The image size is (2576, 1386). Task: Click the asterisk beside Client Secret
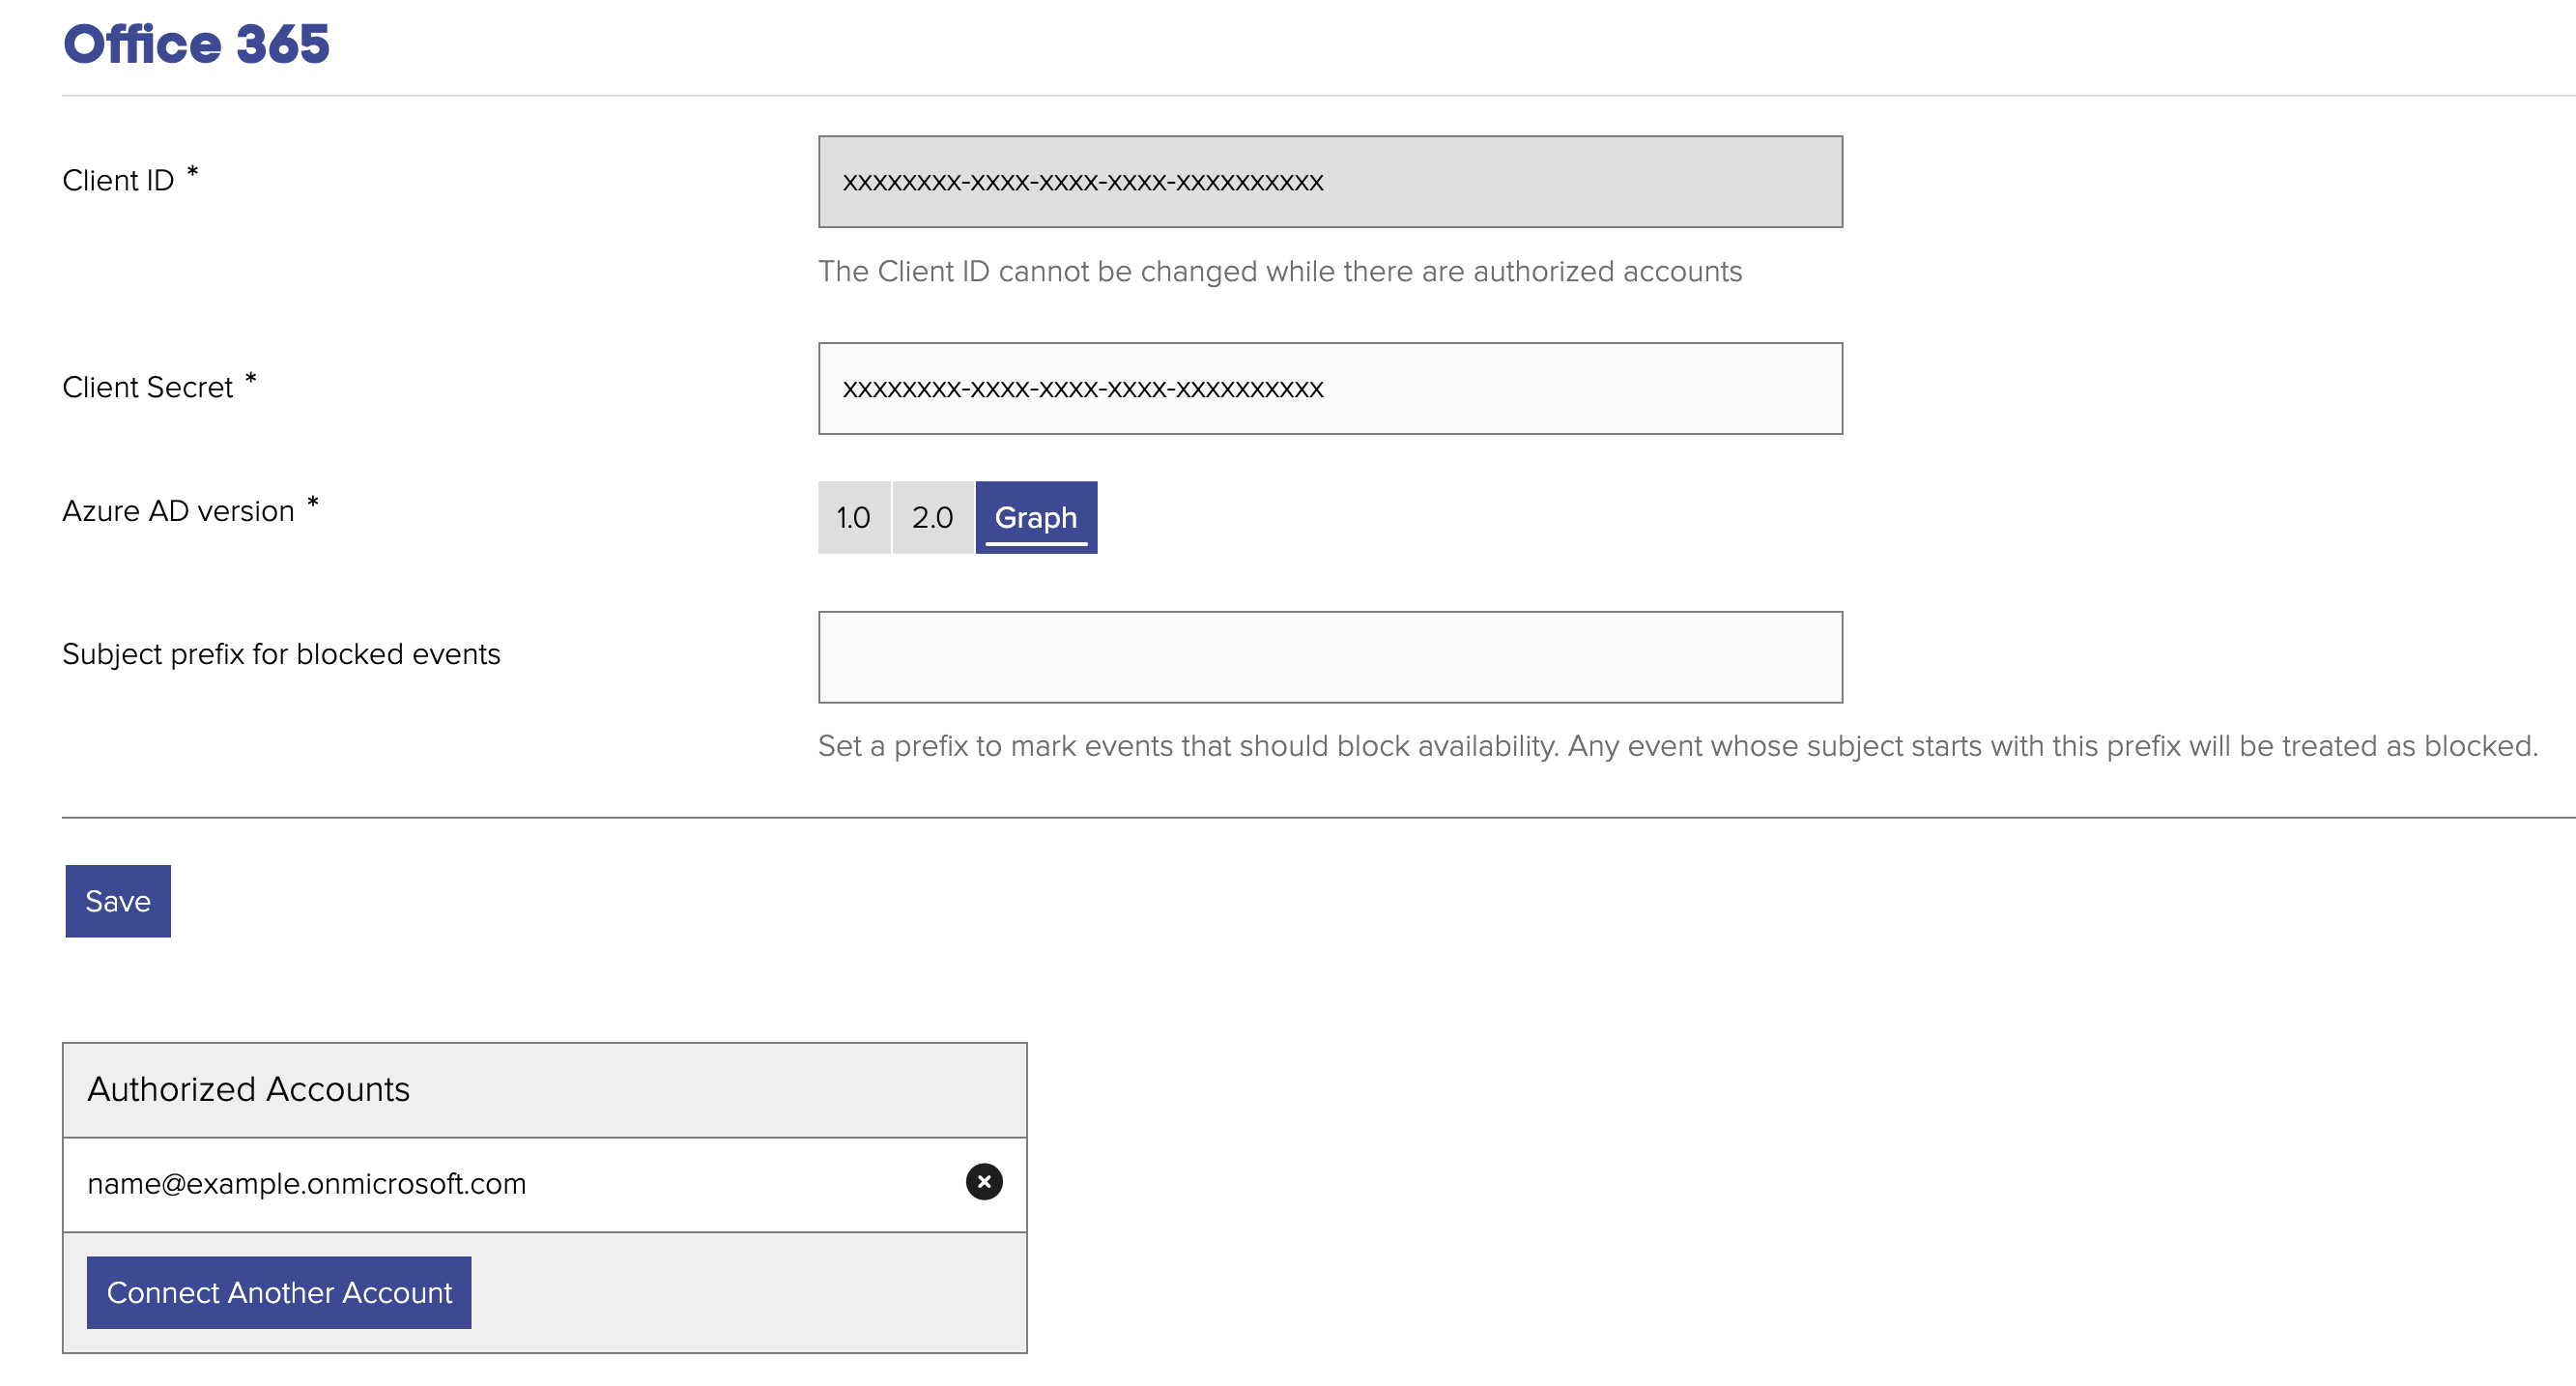coord(251,379)
